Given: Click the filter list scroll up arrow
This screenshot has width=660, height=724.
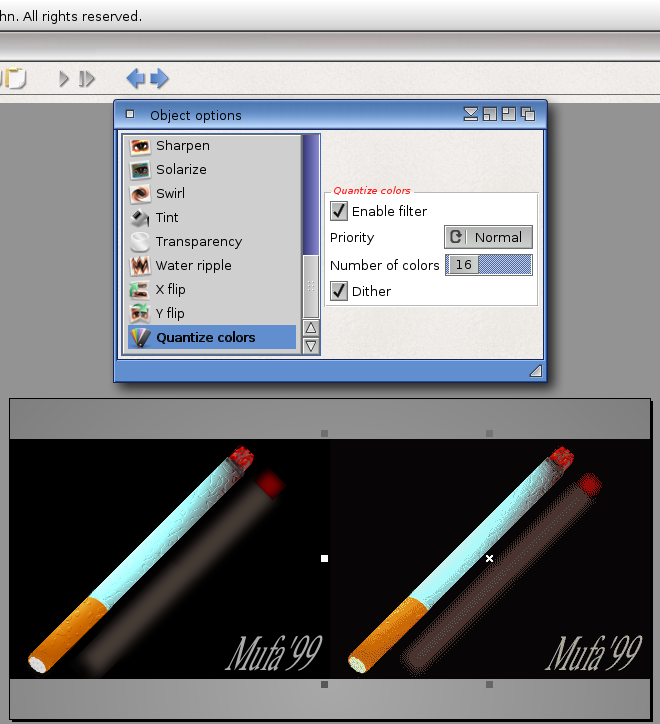Looking at the screenshot, I should tap(311, 328).
